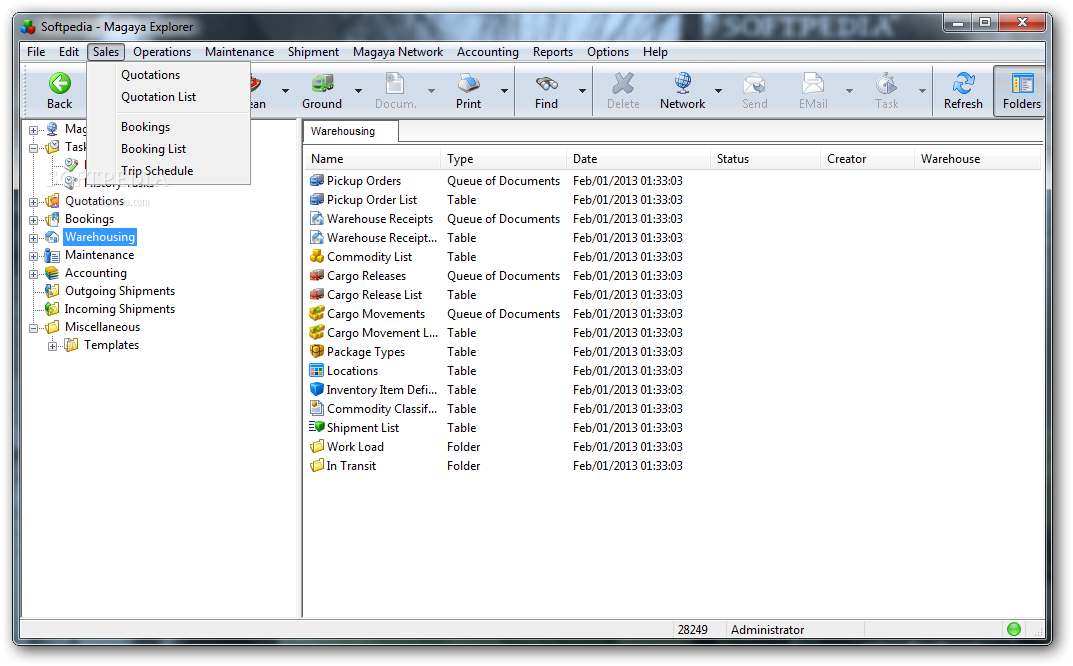Image resolution: width=1073 pixels, height=666 pixels.
Task: Click the Package Types row icon
Action: [317, 351]
